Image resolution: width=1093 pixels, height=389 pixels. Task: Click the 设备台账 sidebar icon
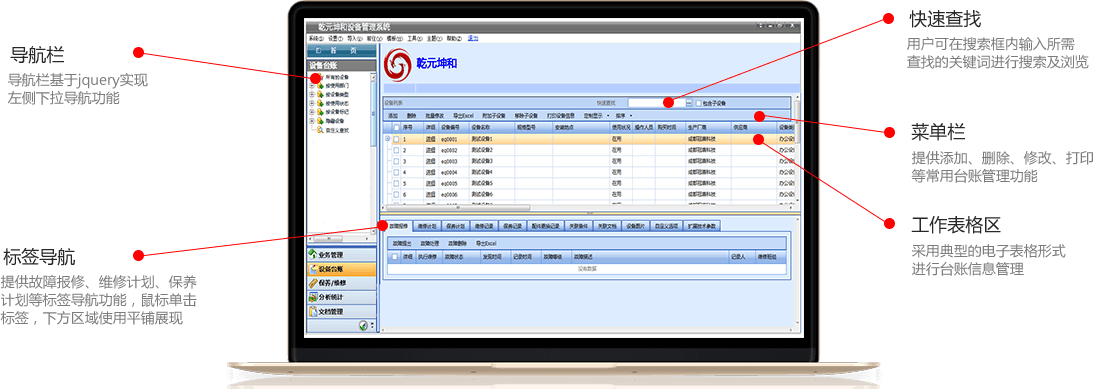[x=313, y=268]
